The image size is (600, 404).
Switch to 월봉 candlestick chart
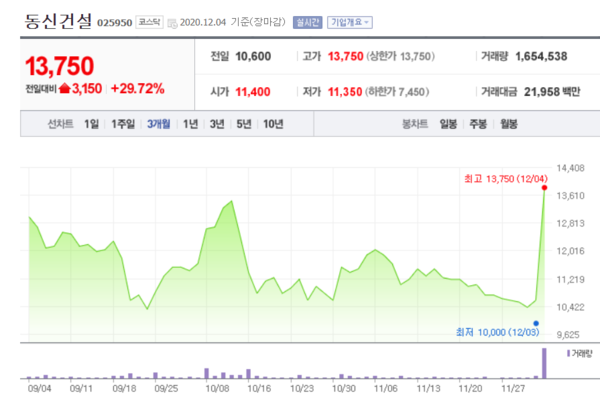click(509, 124)
